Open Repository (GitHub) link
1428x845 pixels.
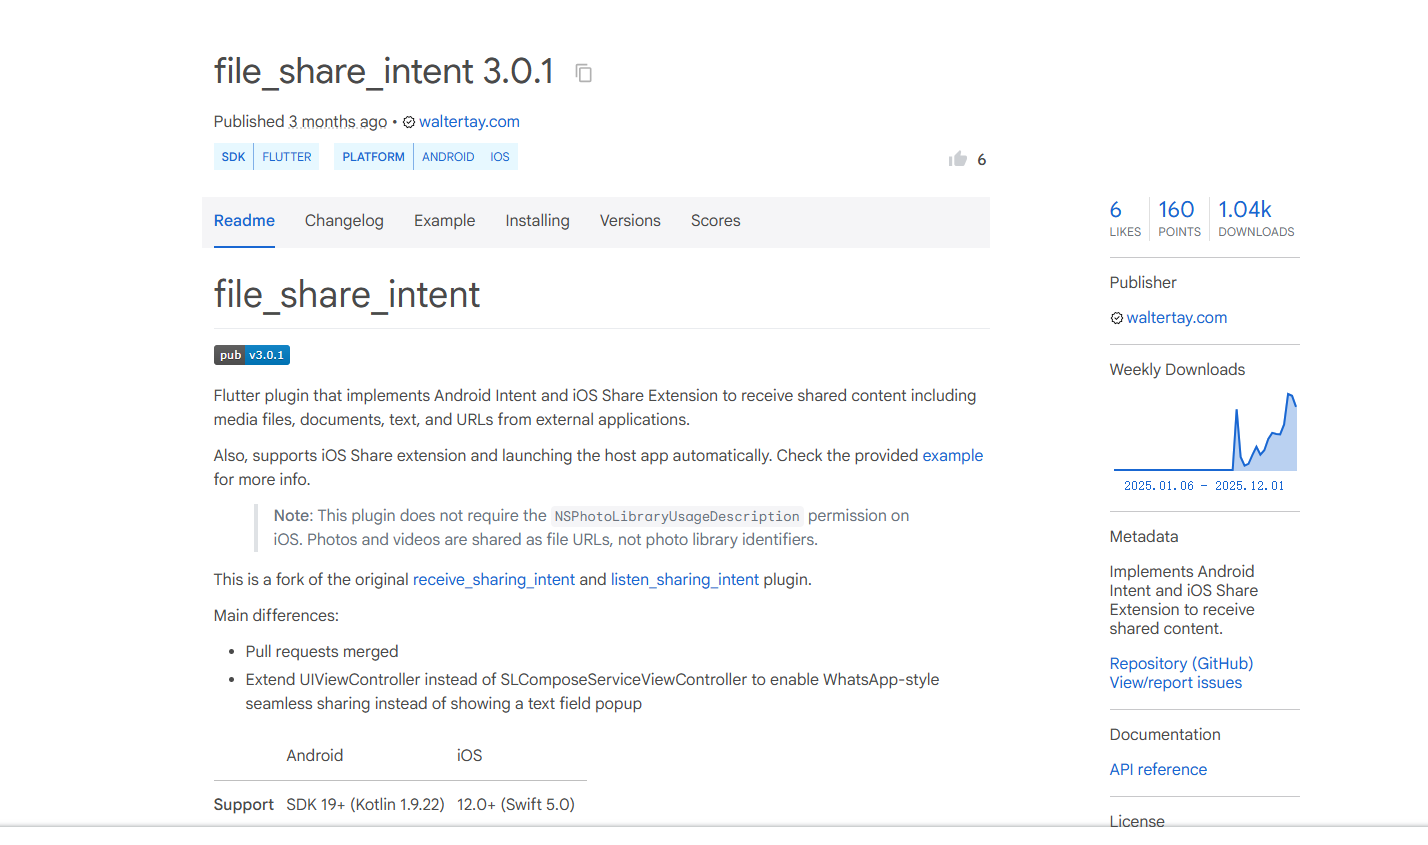point(1181,664)
